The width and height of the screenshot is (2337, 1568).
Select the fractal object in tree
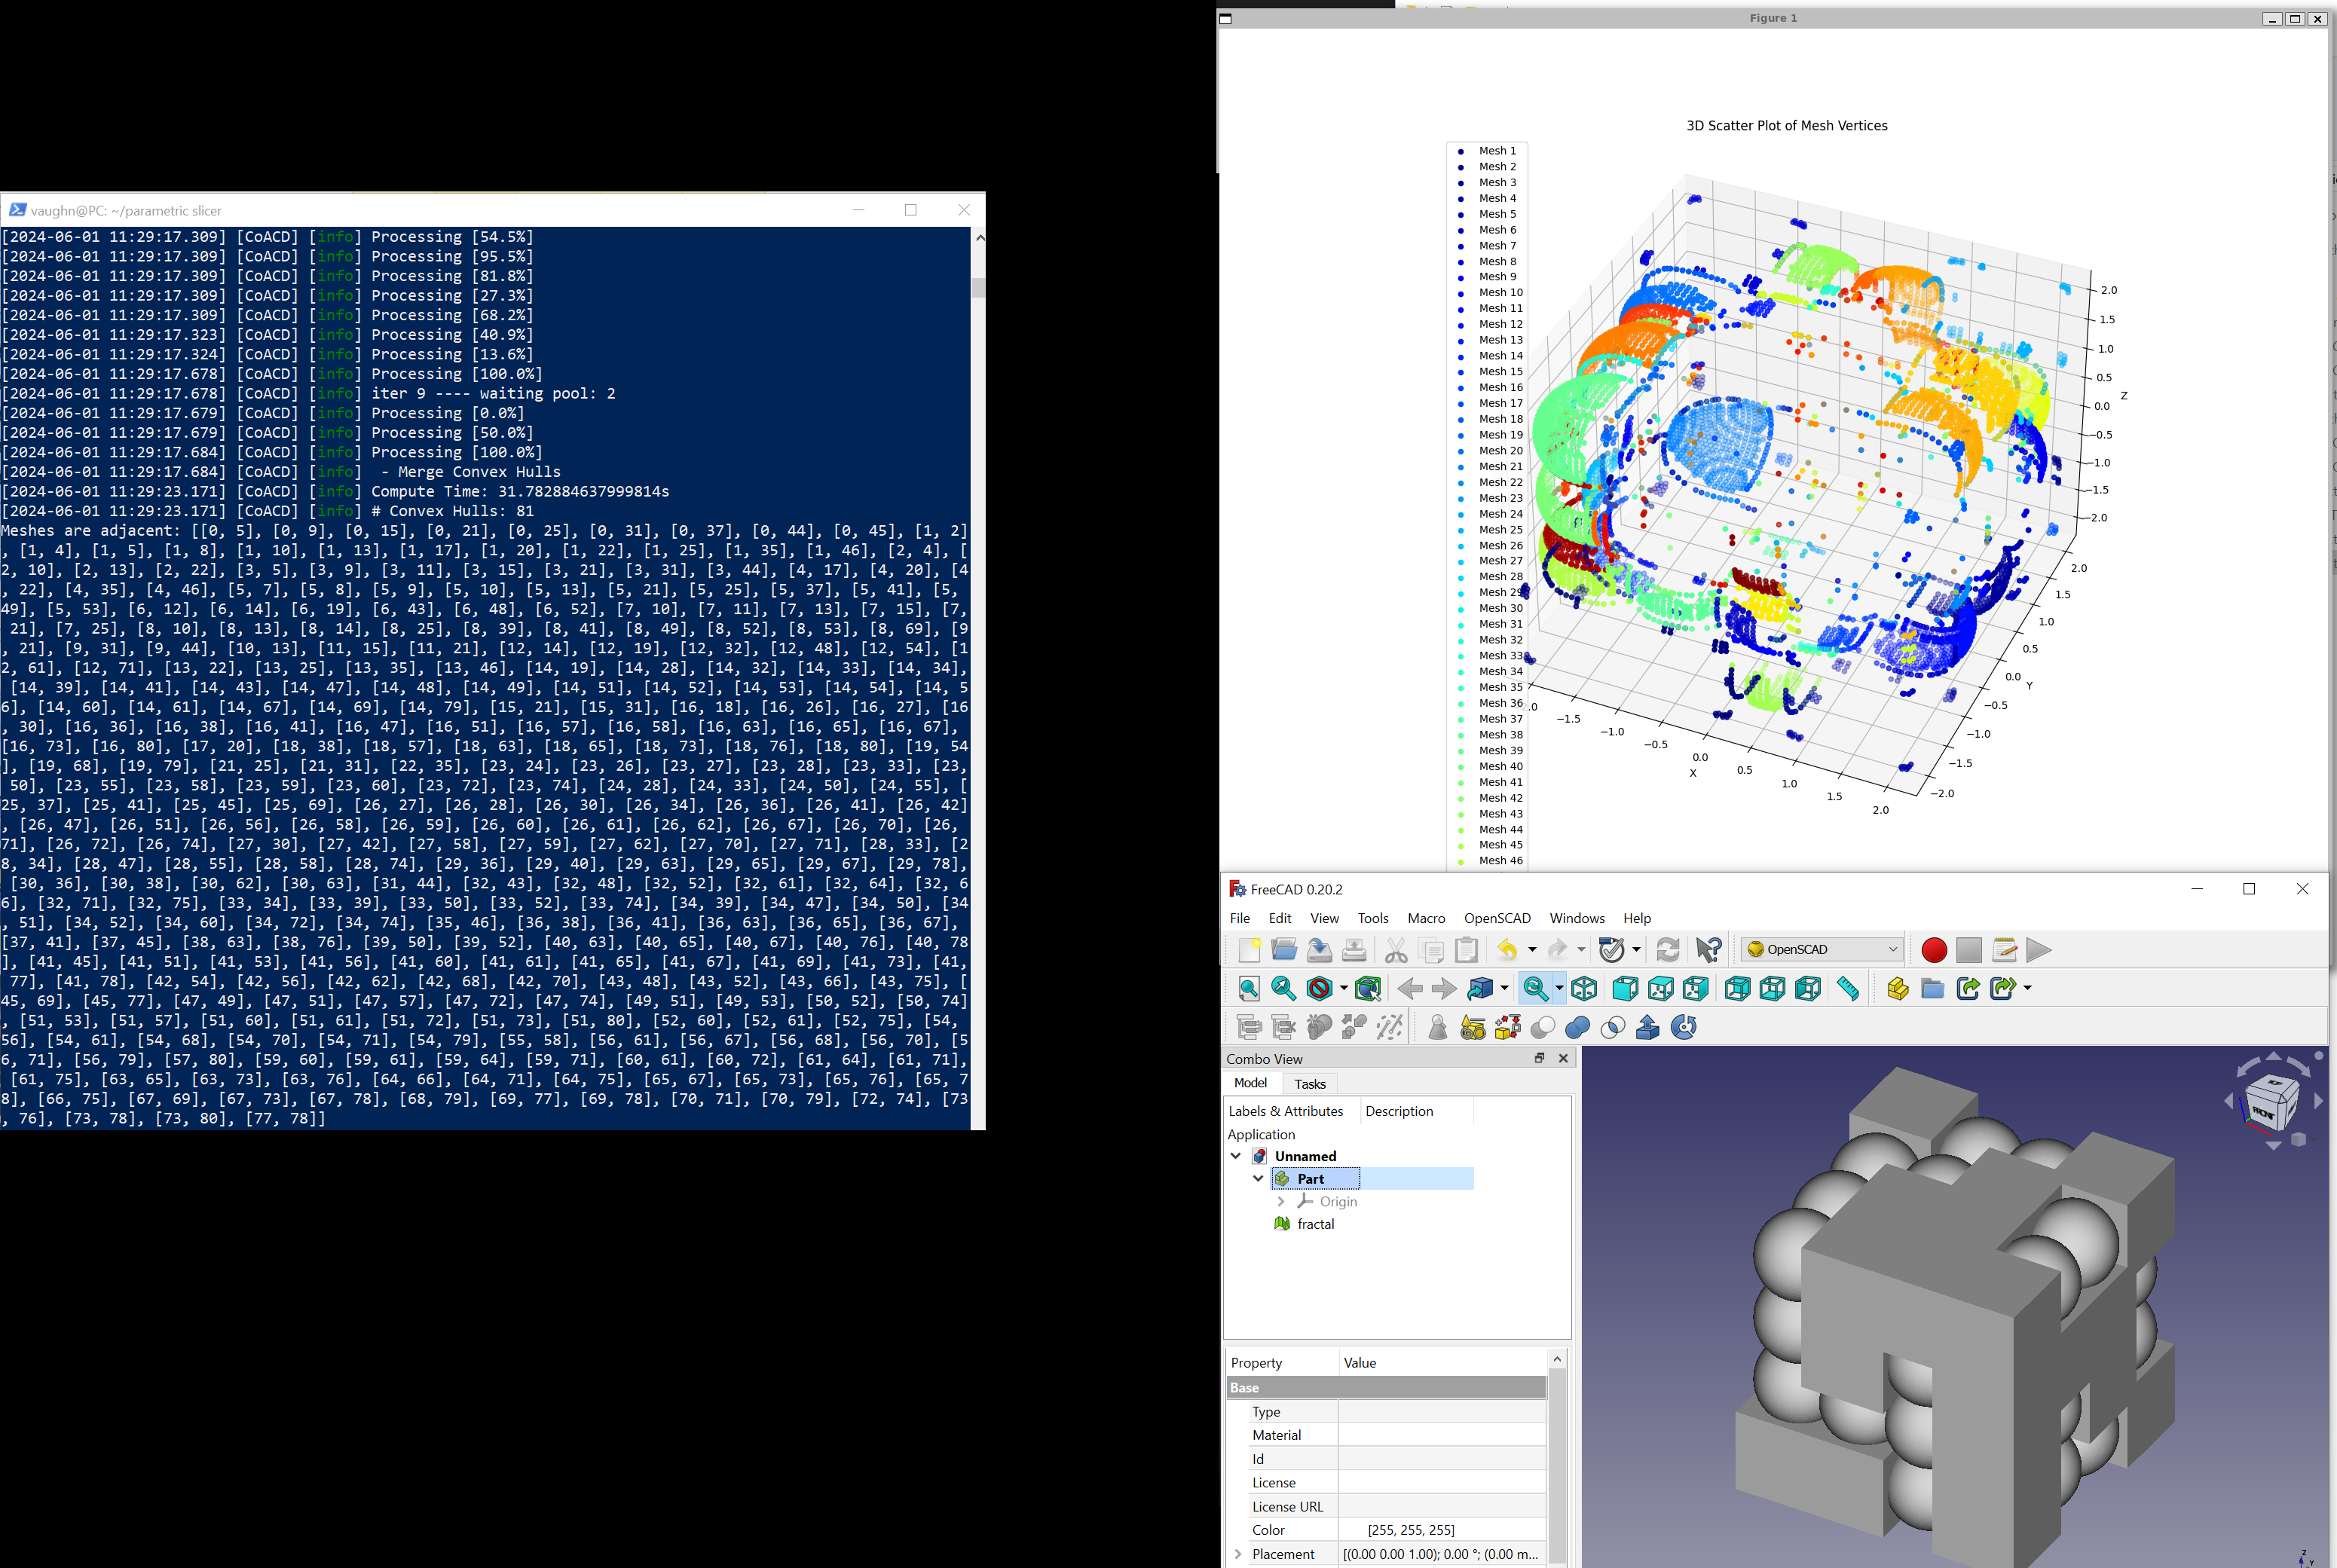tap(1315, 1224)
